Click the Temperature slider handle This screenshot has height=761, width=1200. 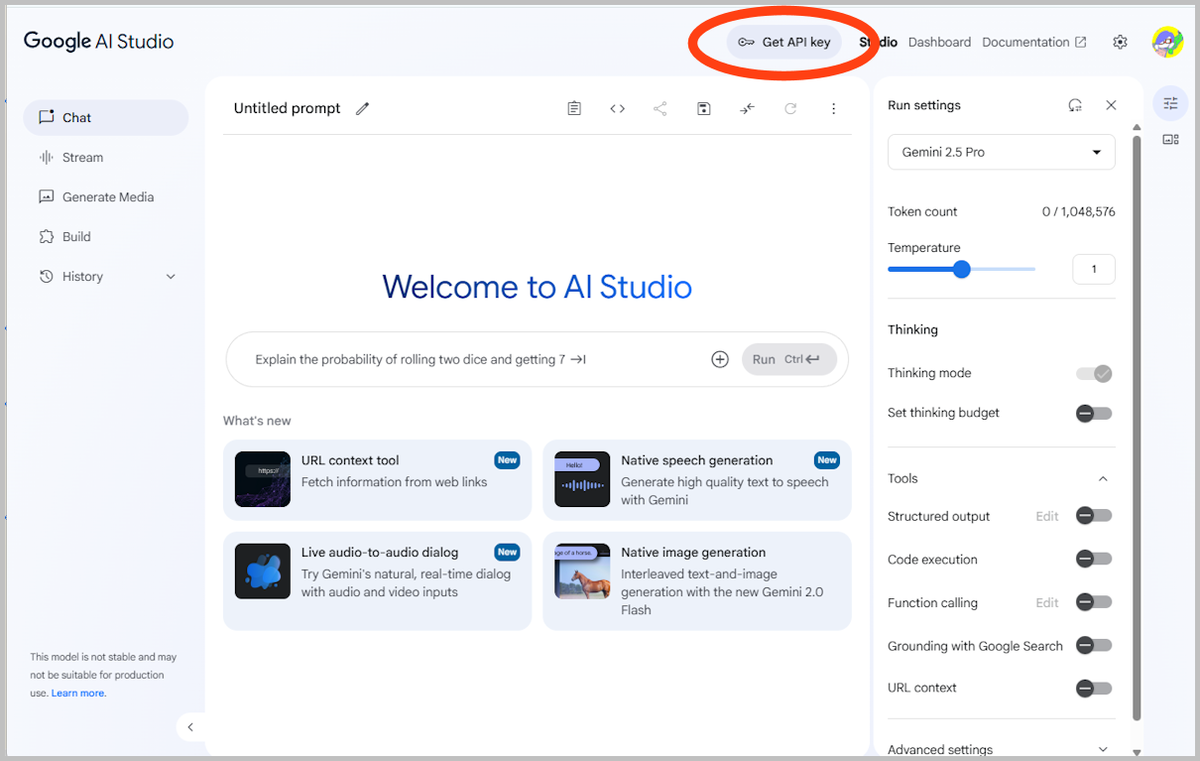tap(961, 269)
